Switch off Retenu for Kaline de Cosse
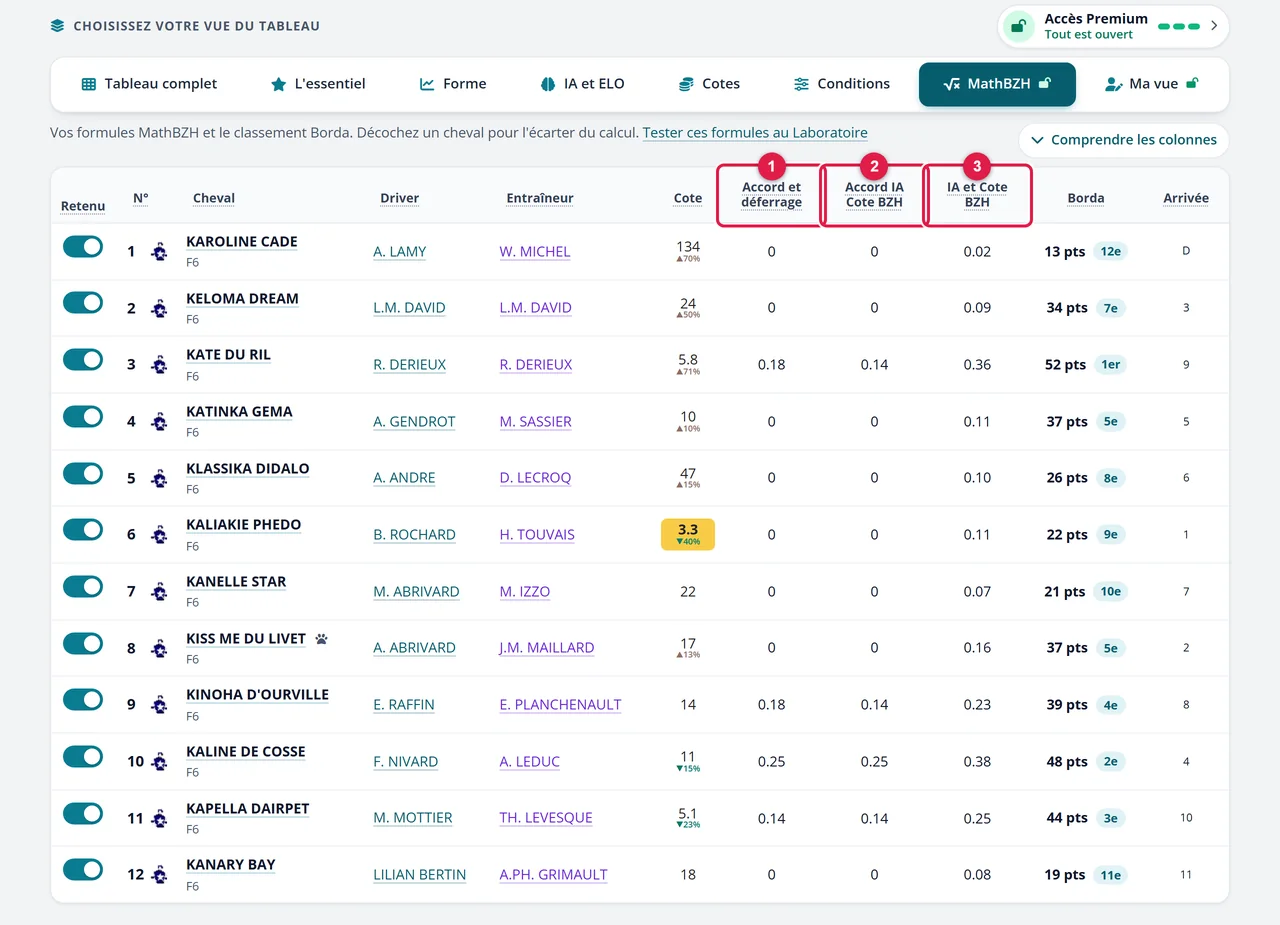 [x=83, y=757]
